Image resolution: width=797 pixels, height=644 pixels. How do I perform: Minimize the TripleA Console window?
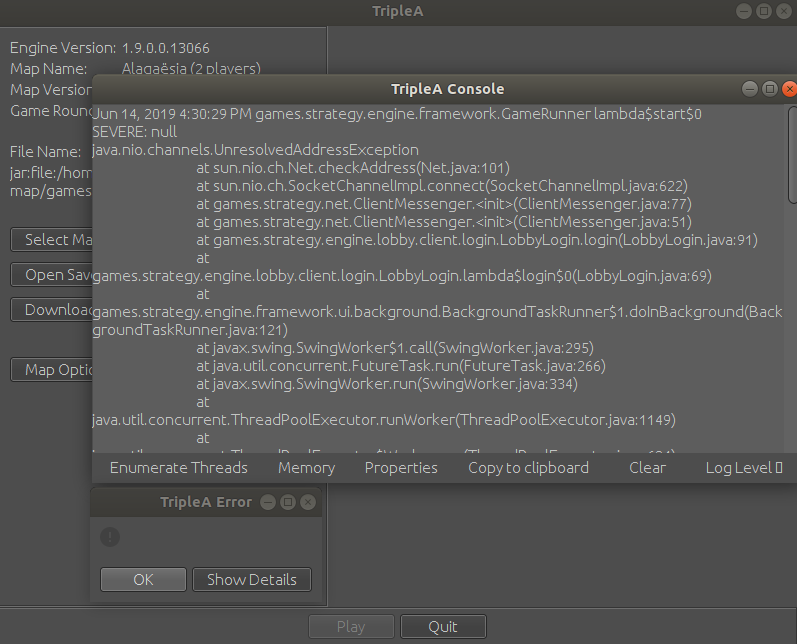pos(750,89)
